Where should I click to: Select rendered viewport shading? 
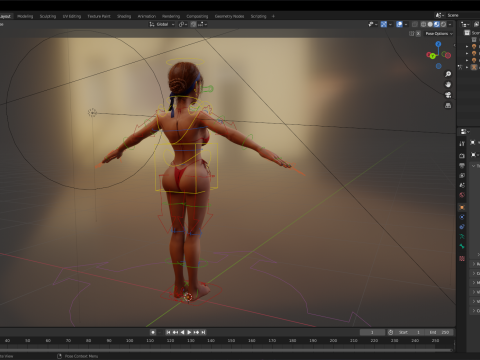(x=443, y=24)
